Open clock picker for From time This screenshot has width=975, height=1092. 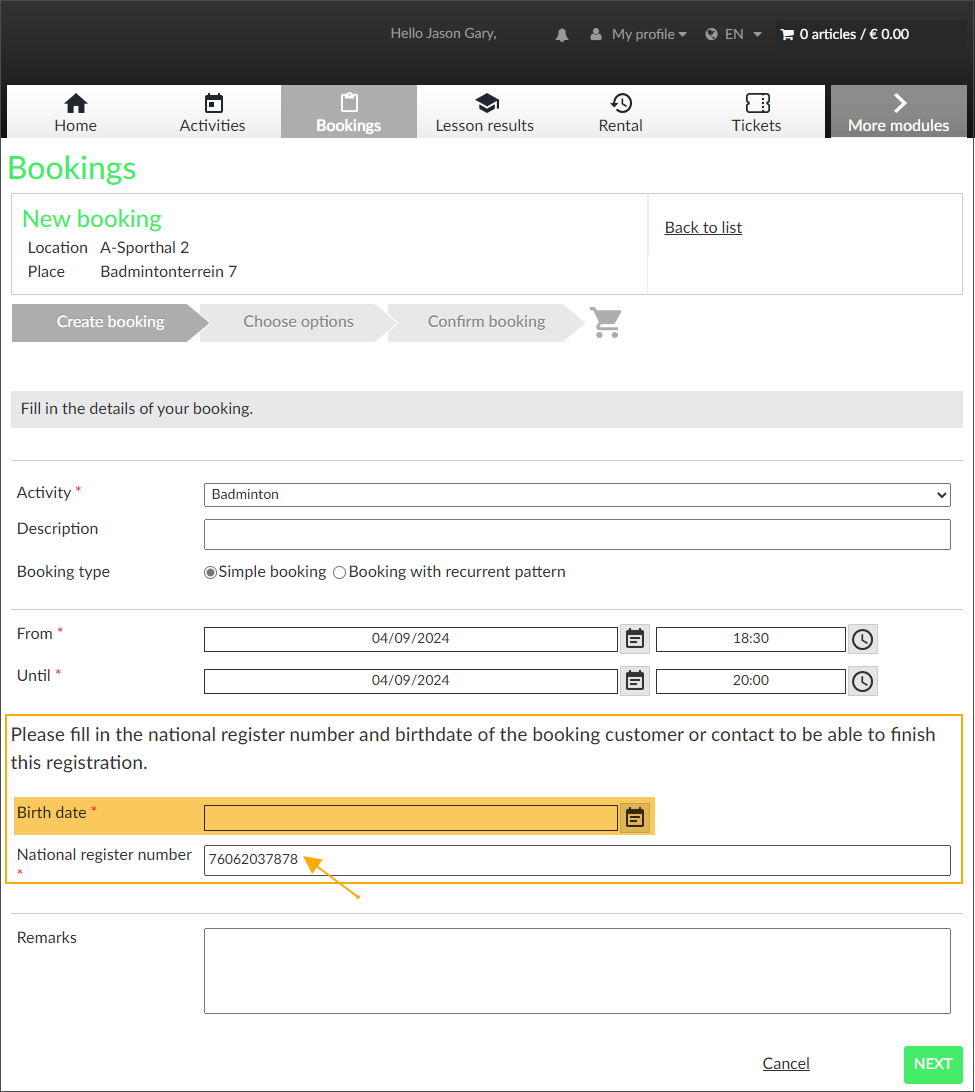[862, 640]
